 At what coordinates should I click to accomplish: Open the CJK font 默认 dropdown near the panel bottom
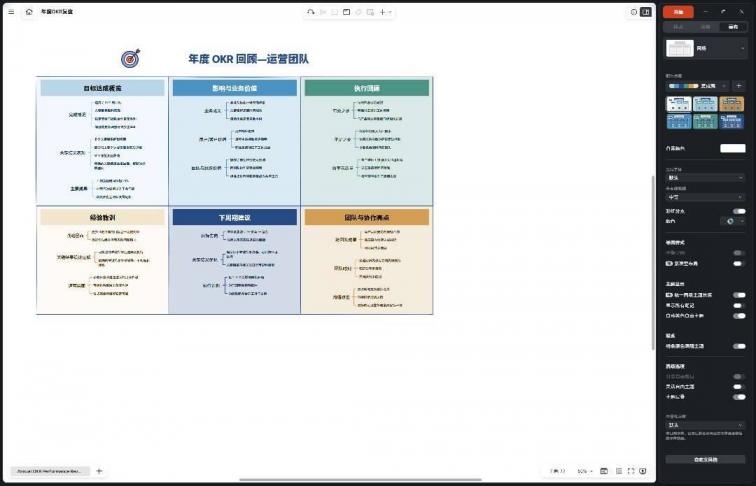click(x=705, y=425)
